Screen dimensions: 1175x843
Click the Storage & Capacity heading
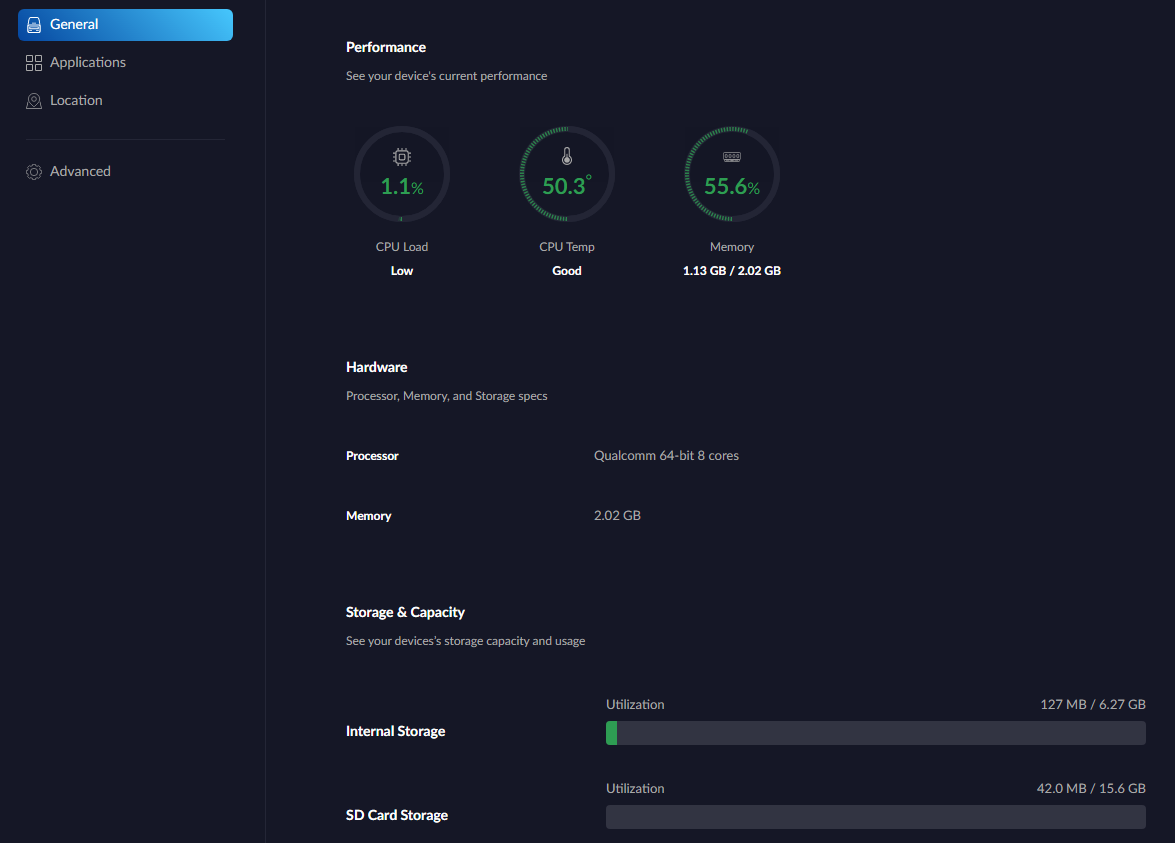(405, 612)
